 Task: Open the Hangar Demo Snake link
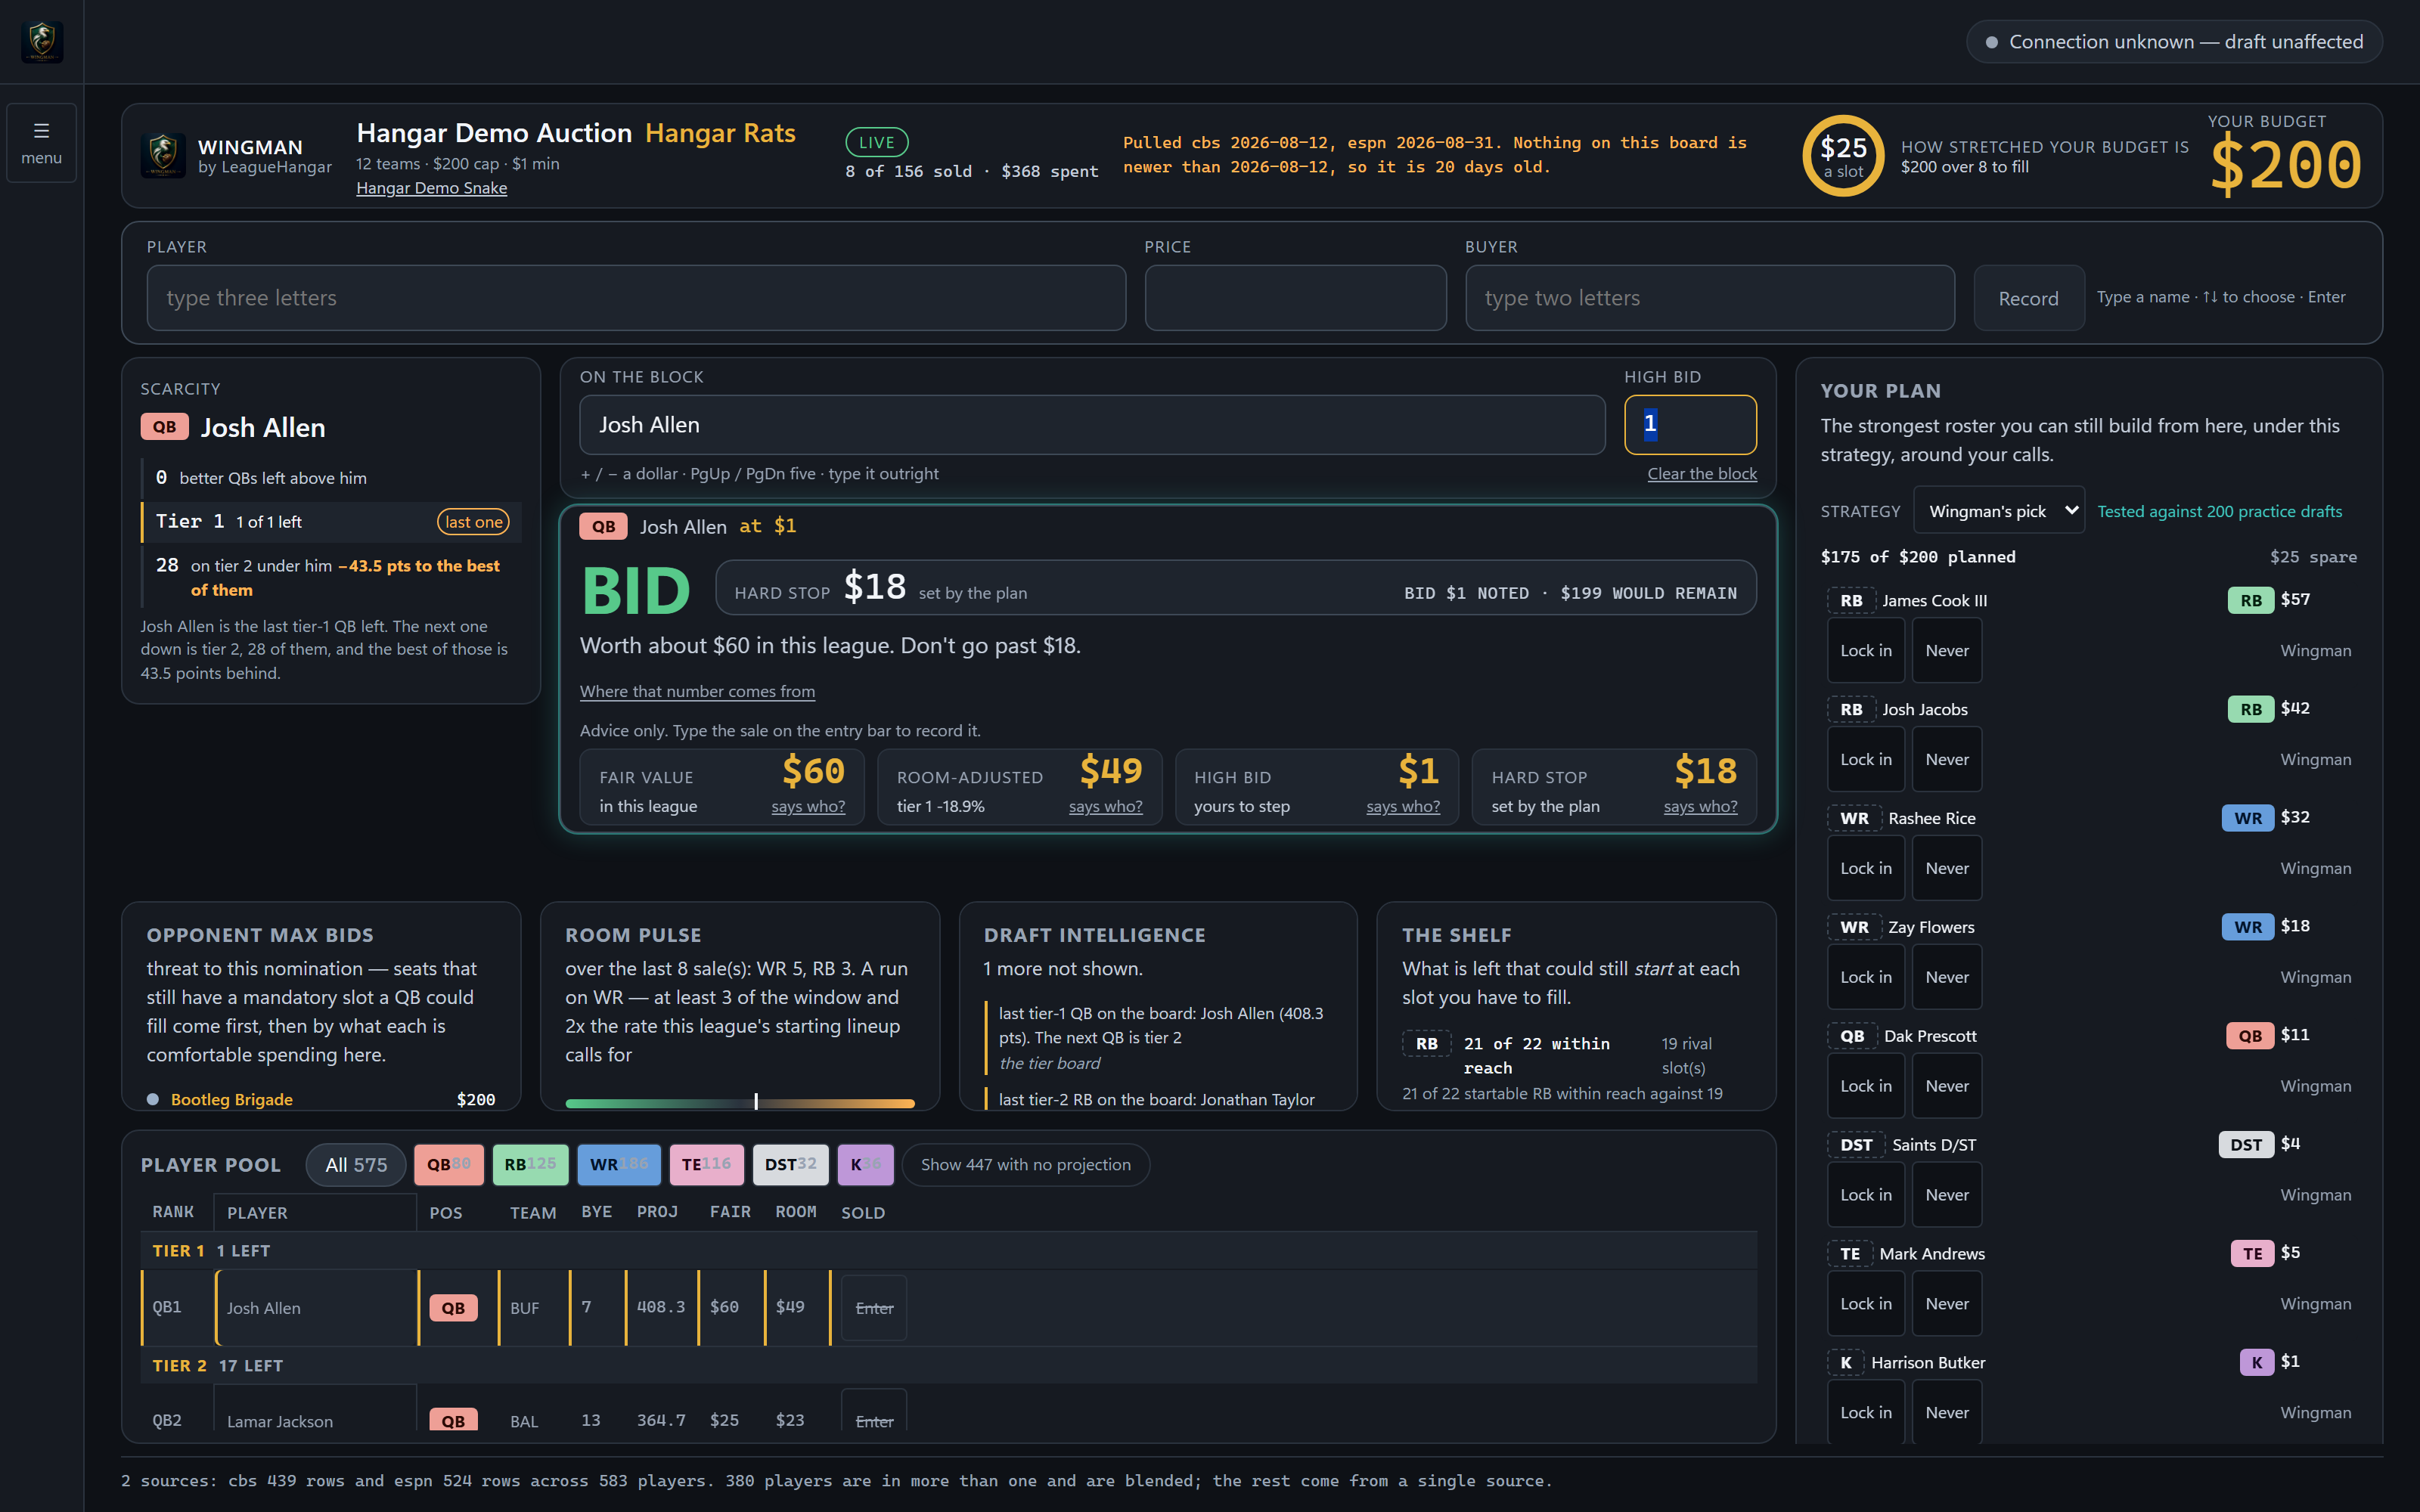tap(432, 188)
